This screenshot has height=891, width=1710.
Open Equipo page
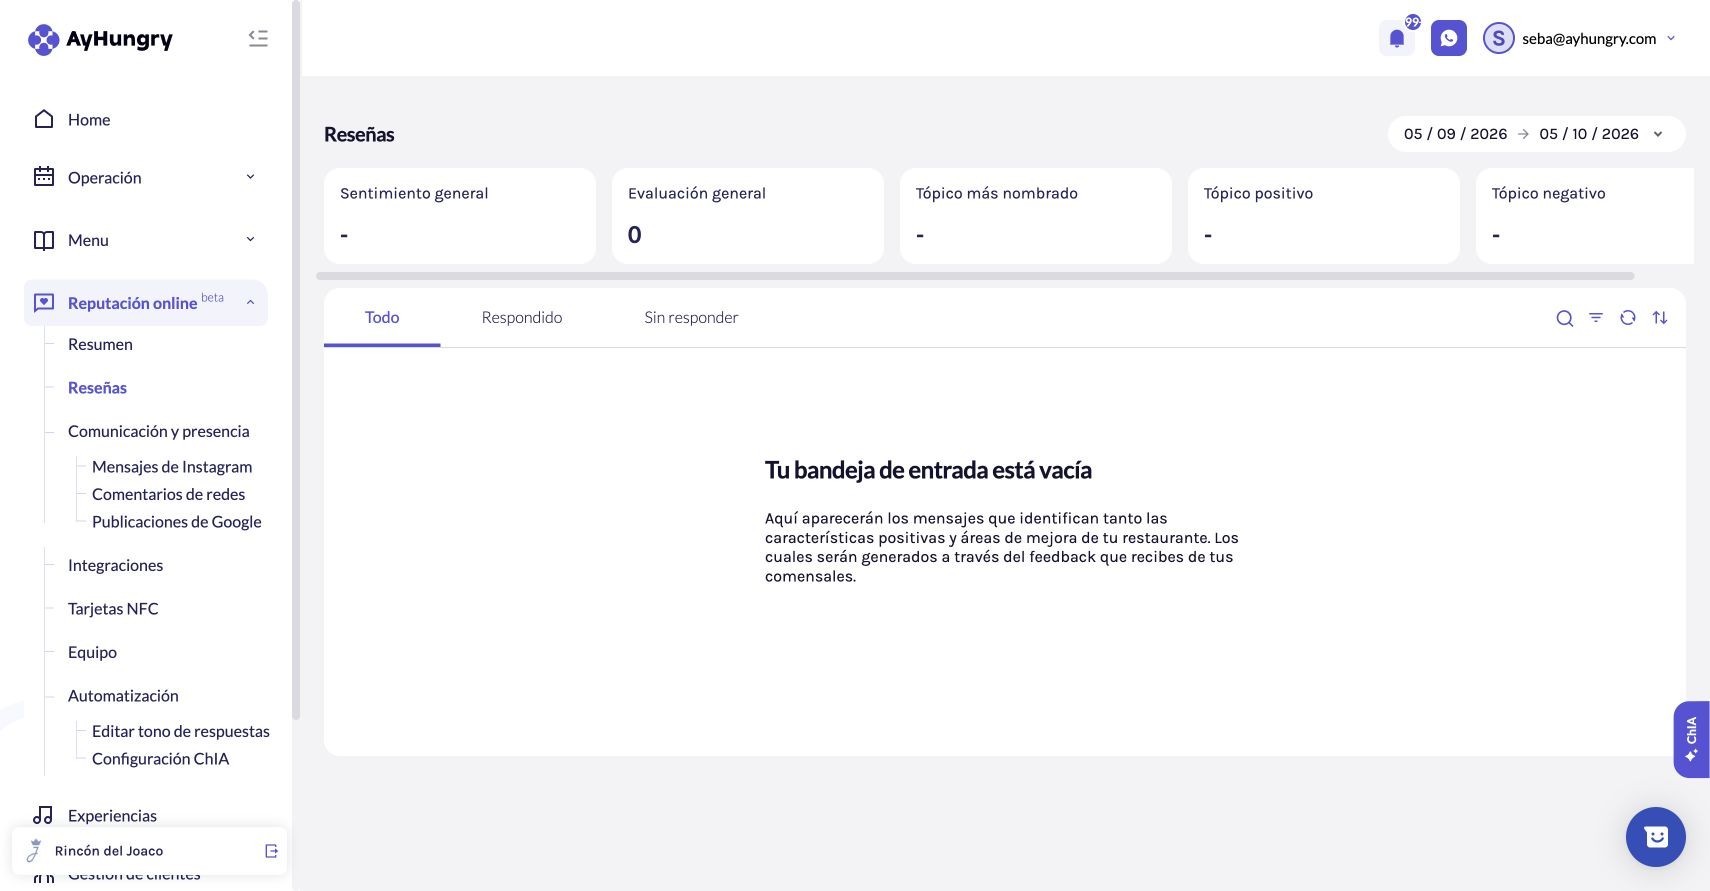coord(92,652)
